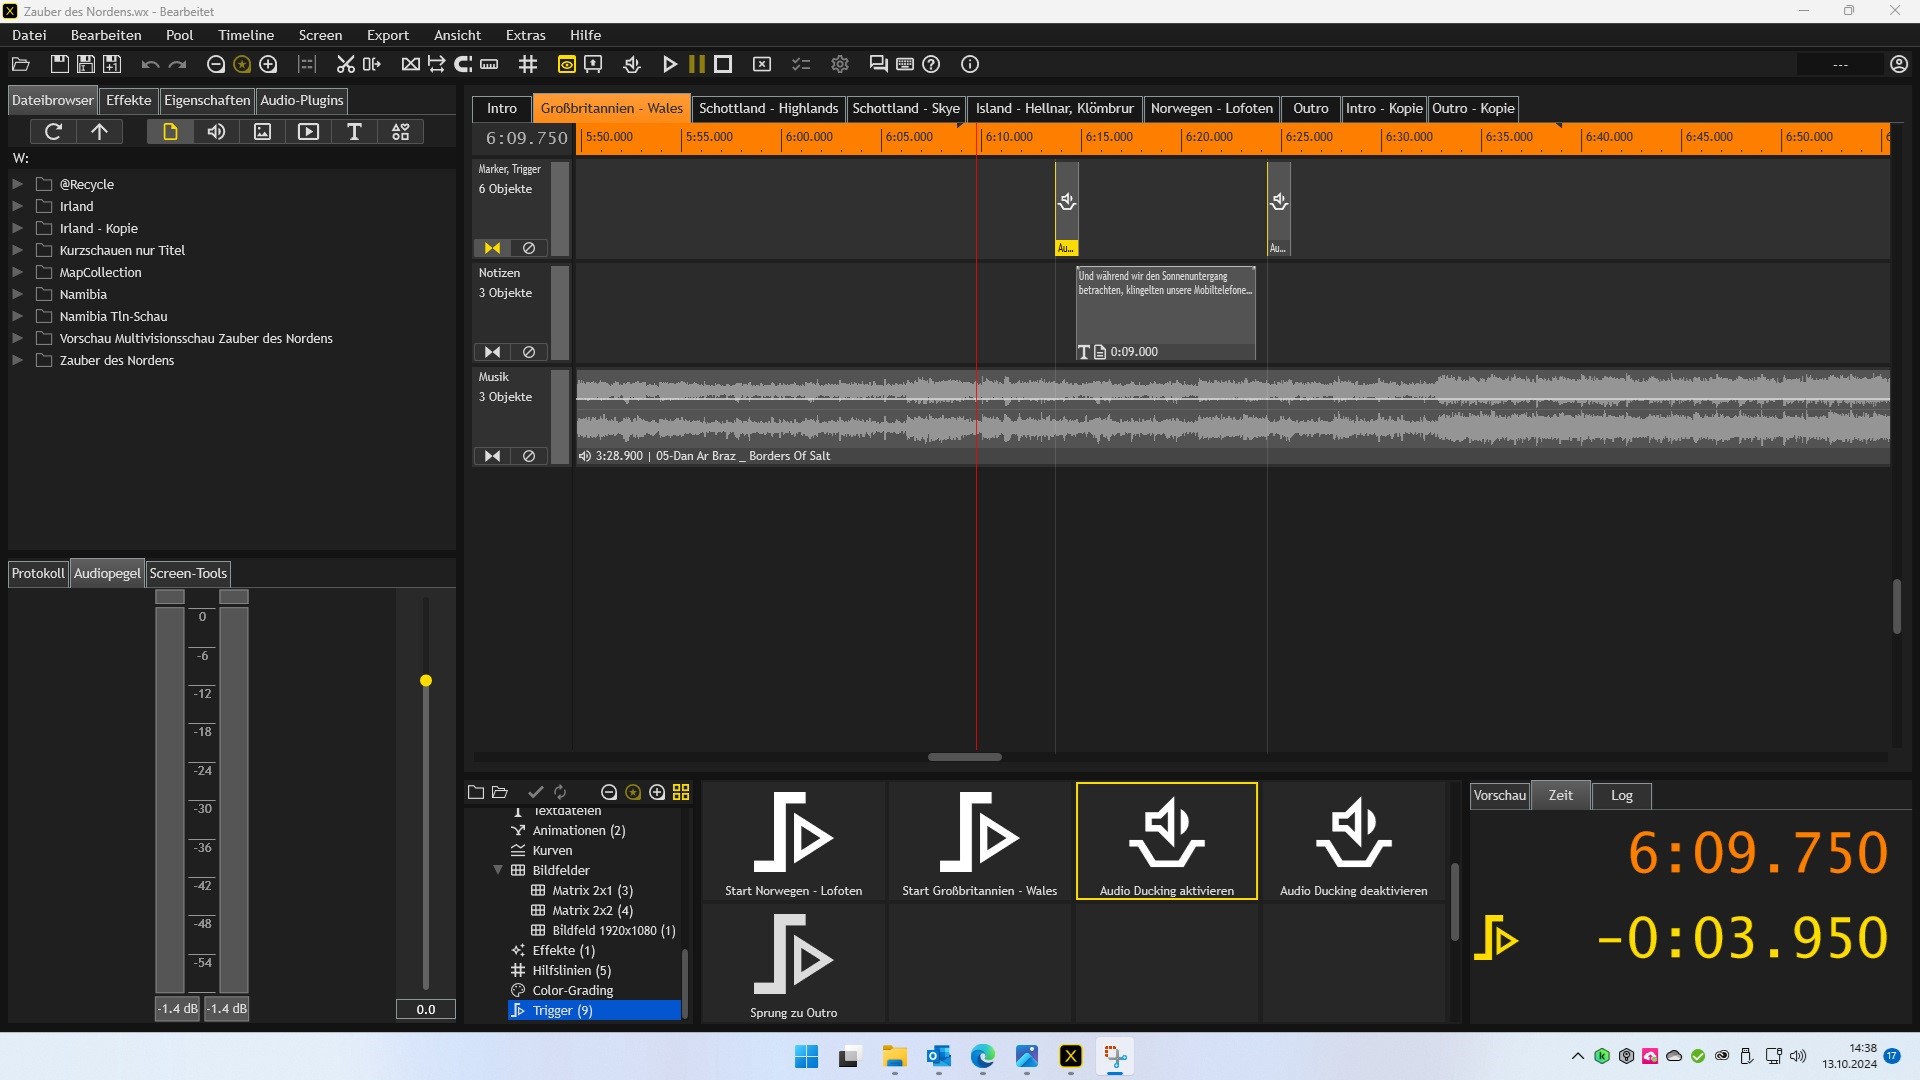Screen dimensions: 1920x1080
Task: Toggle the grid hash icon in toolbar
Action: pos(528,64)
